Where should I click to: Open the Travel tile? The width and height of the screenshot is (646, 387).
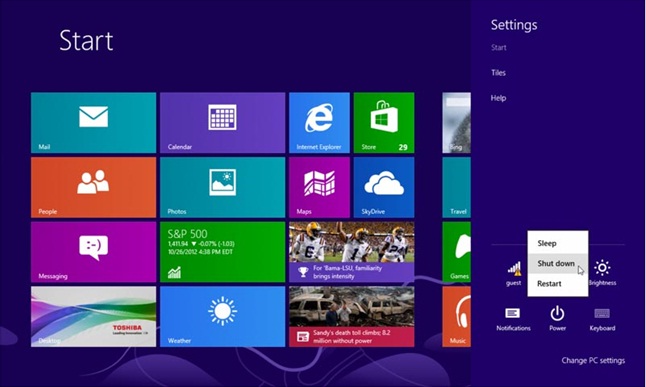(x=456, y=188)
